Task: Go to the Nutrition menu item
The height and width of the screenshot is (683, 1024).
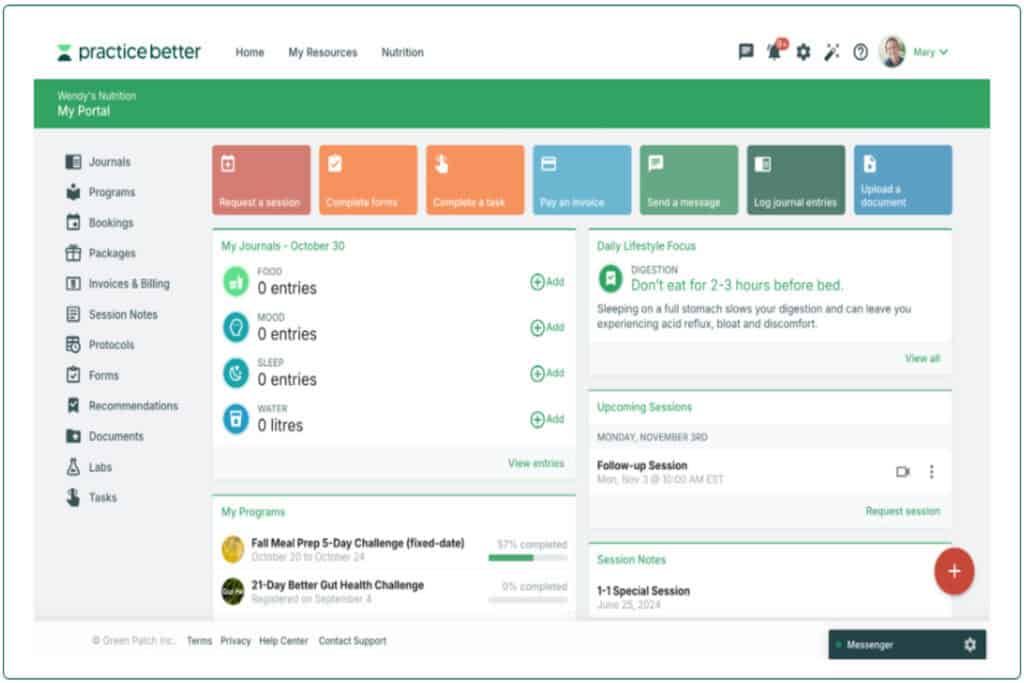Action: (402, 52)
